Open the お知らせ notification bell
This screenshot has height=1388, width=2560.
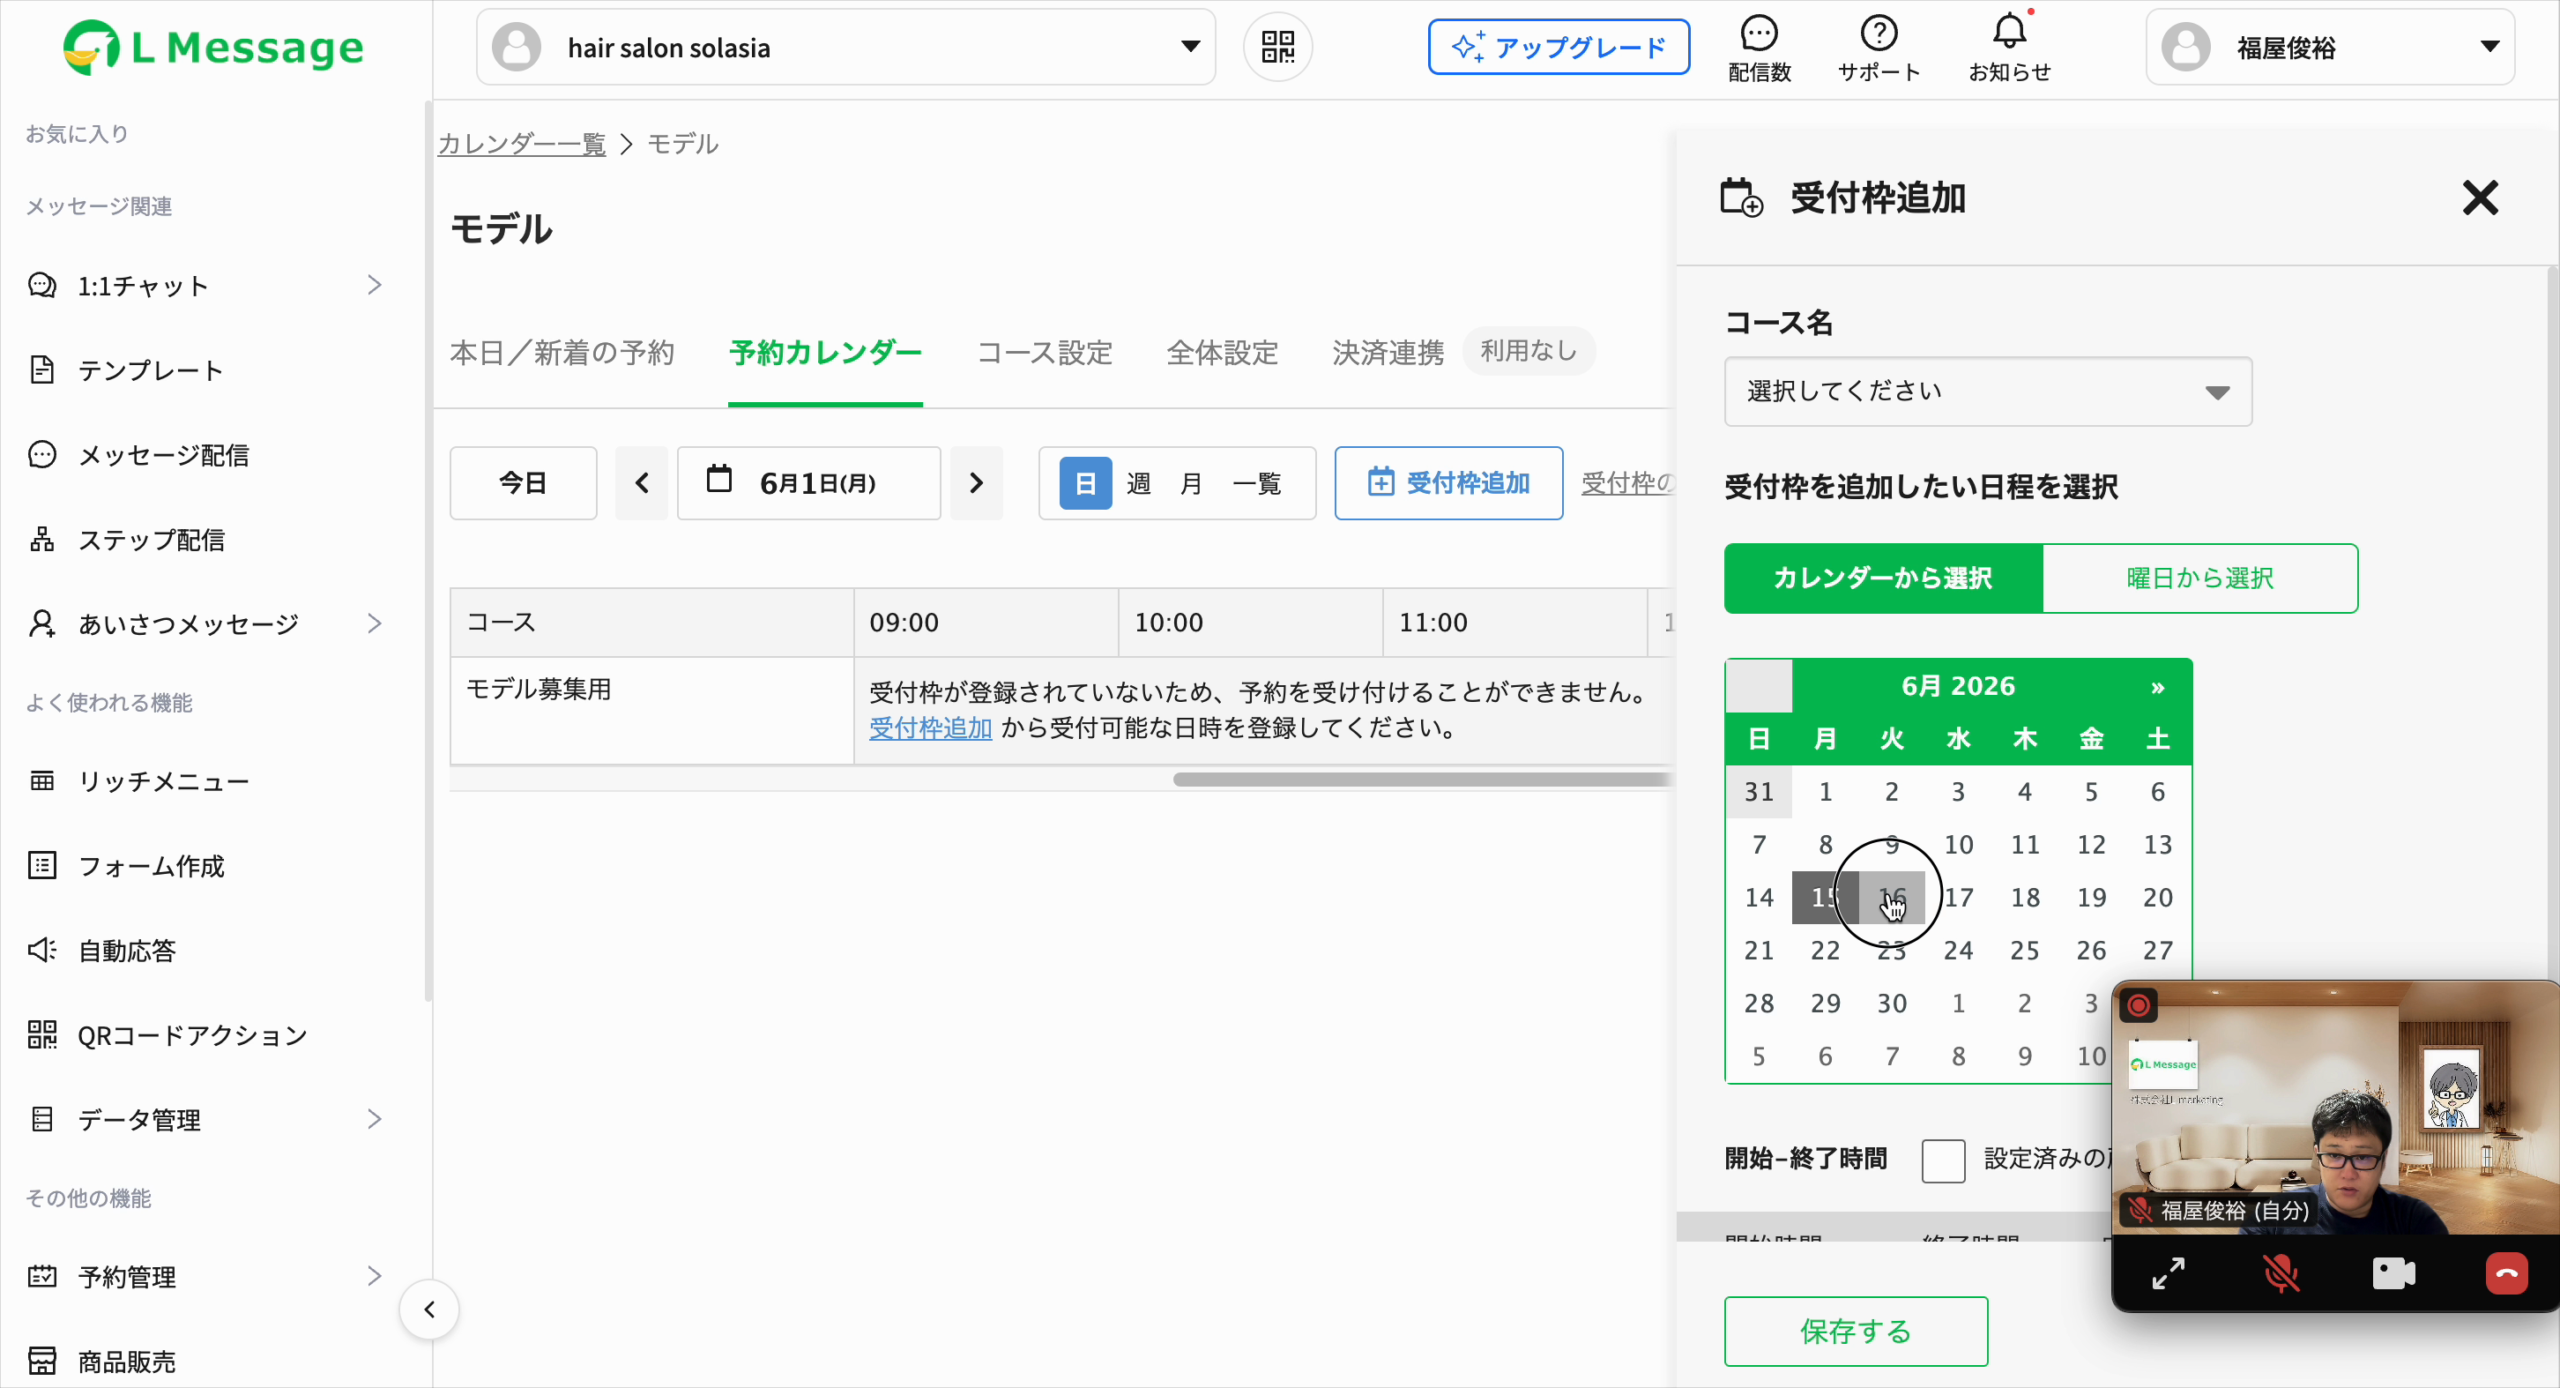click(2009, 48)
